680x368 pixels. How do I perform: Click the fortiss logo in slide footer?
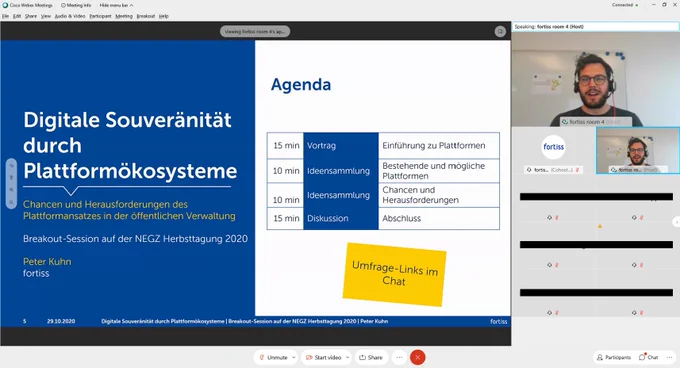pos(498,321)
